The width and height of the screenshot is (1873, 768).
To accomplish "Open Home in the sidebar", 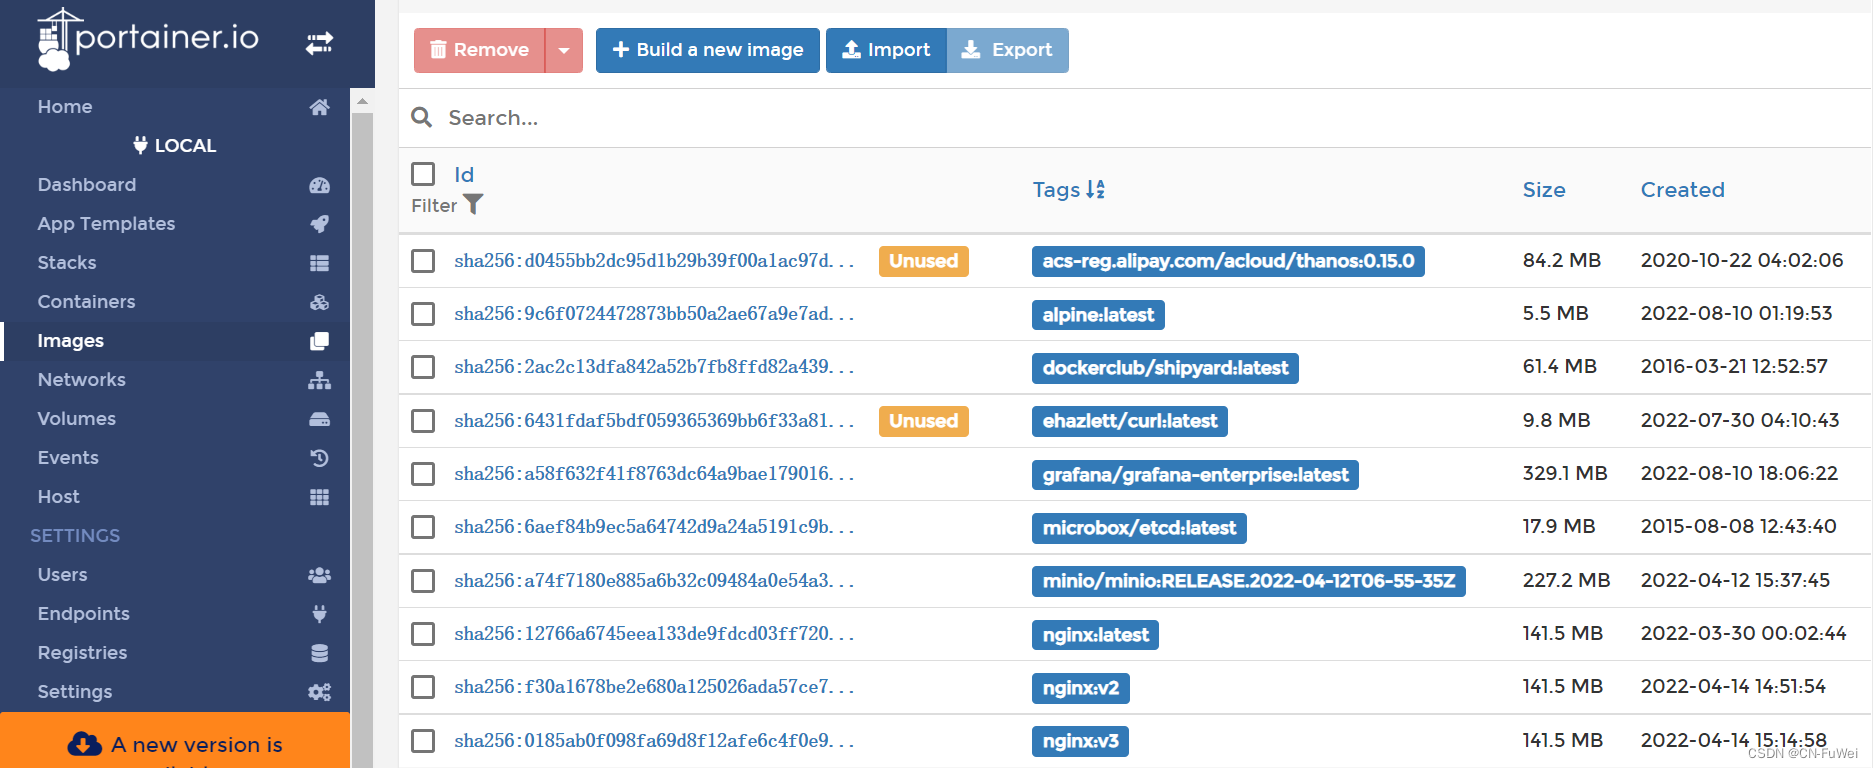I will point(65,107).
